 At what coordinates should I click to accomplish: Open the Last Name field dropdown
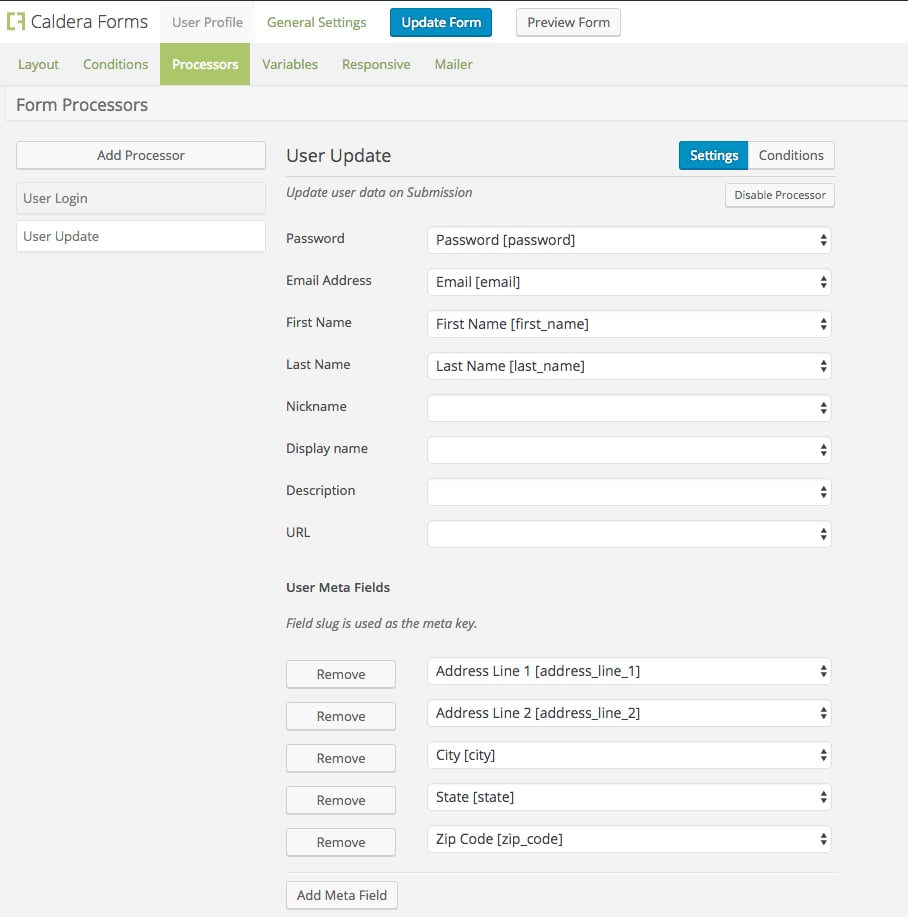coord(629,366)
